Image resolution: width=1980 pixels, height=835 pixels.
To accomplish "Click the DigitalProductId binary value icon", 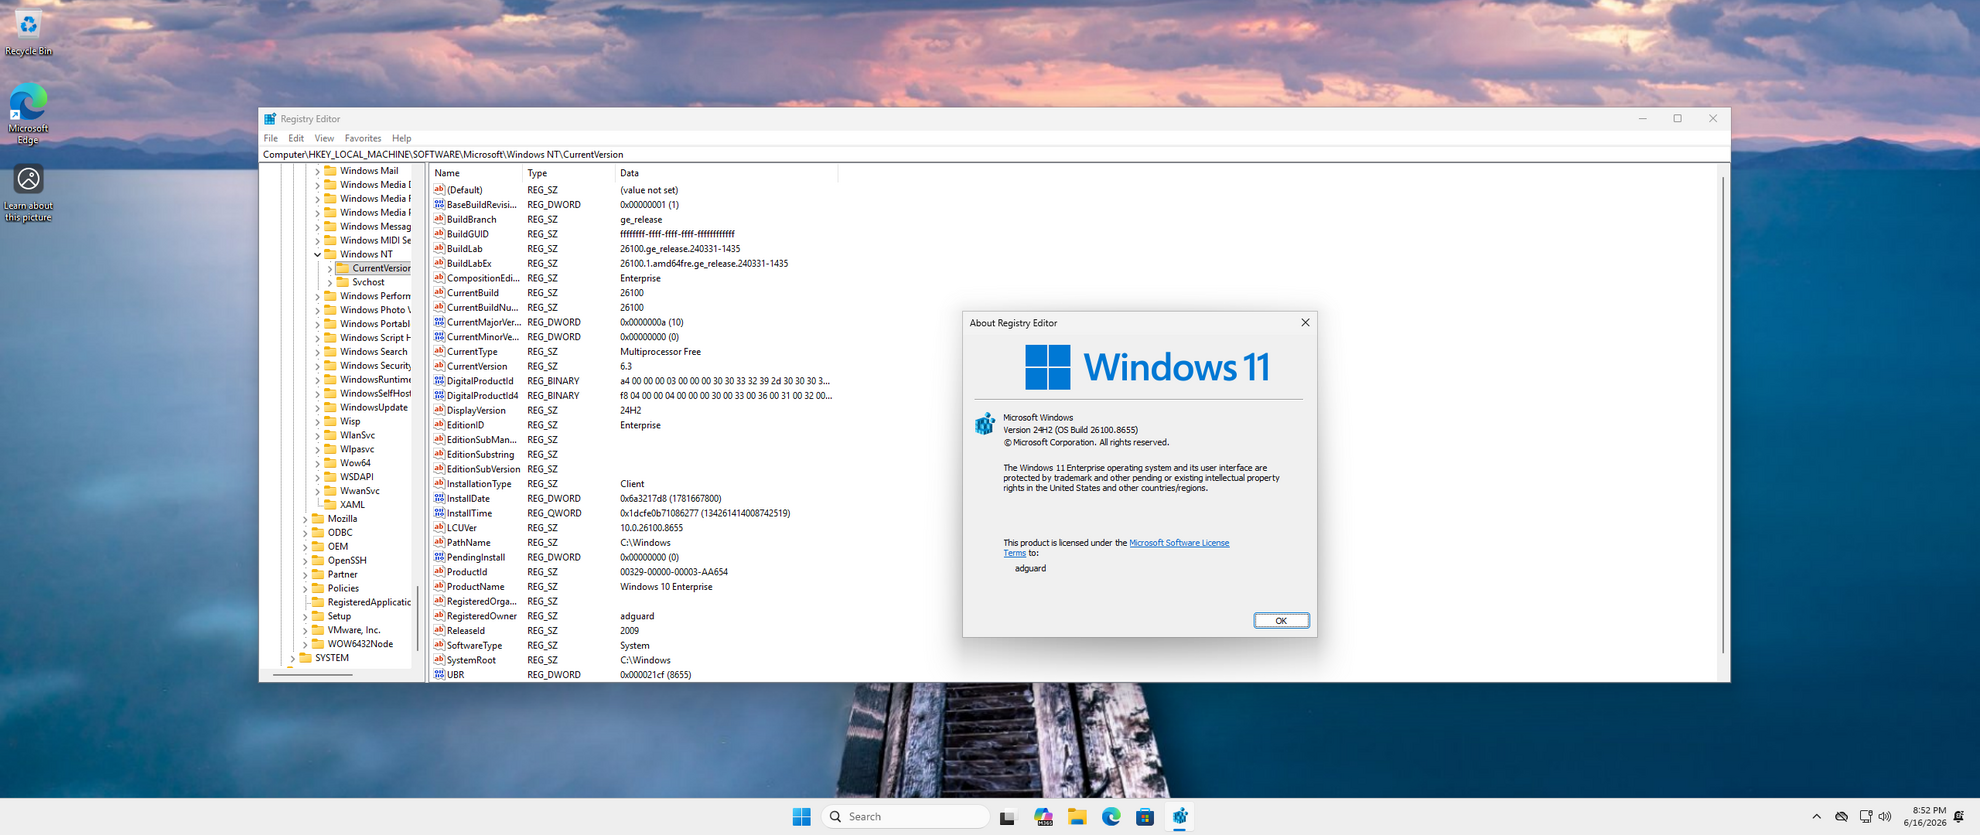I will click(x=439, y=381).
